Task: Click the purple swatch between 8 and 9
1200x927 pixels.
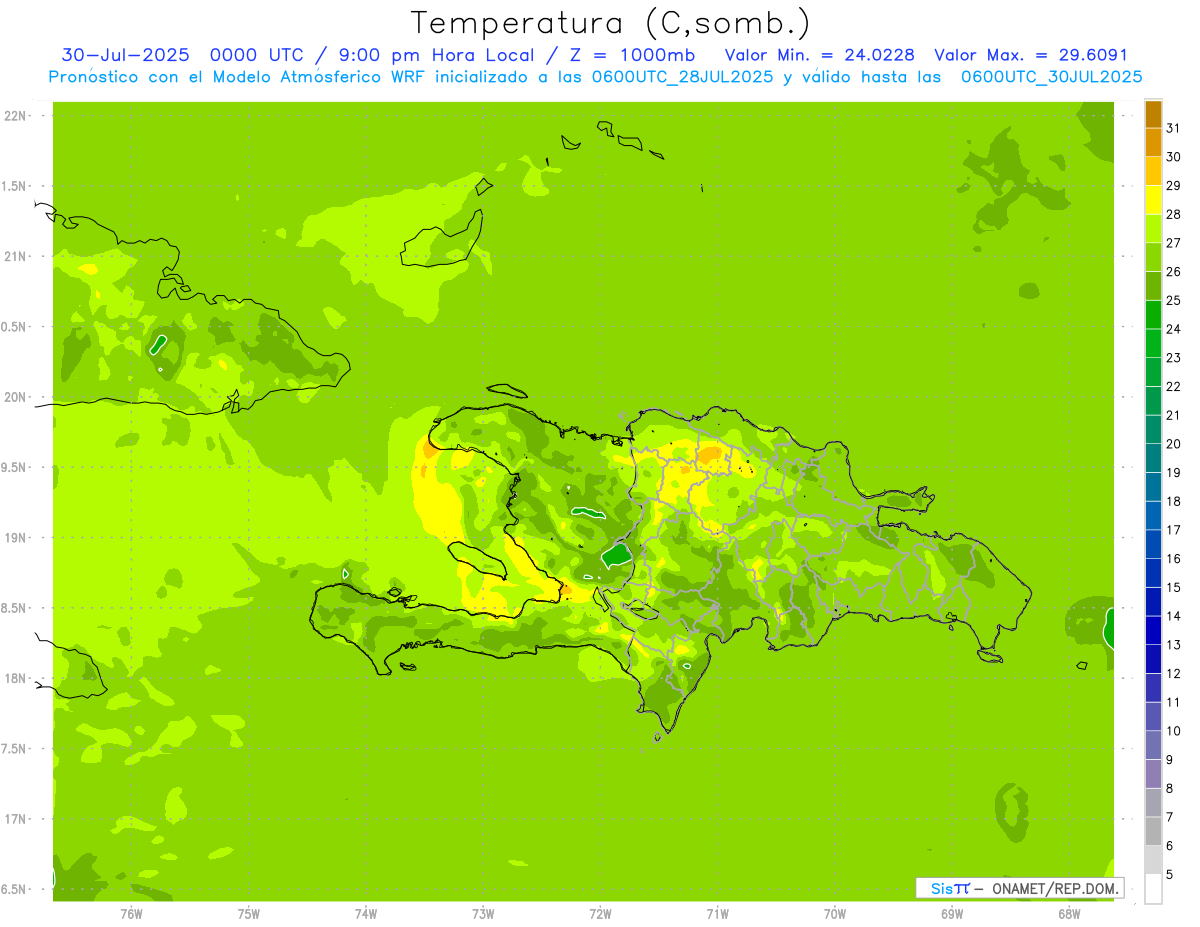Action: tap(1153, 774)
